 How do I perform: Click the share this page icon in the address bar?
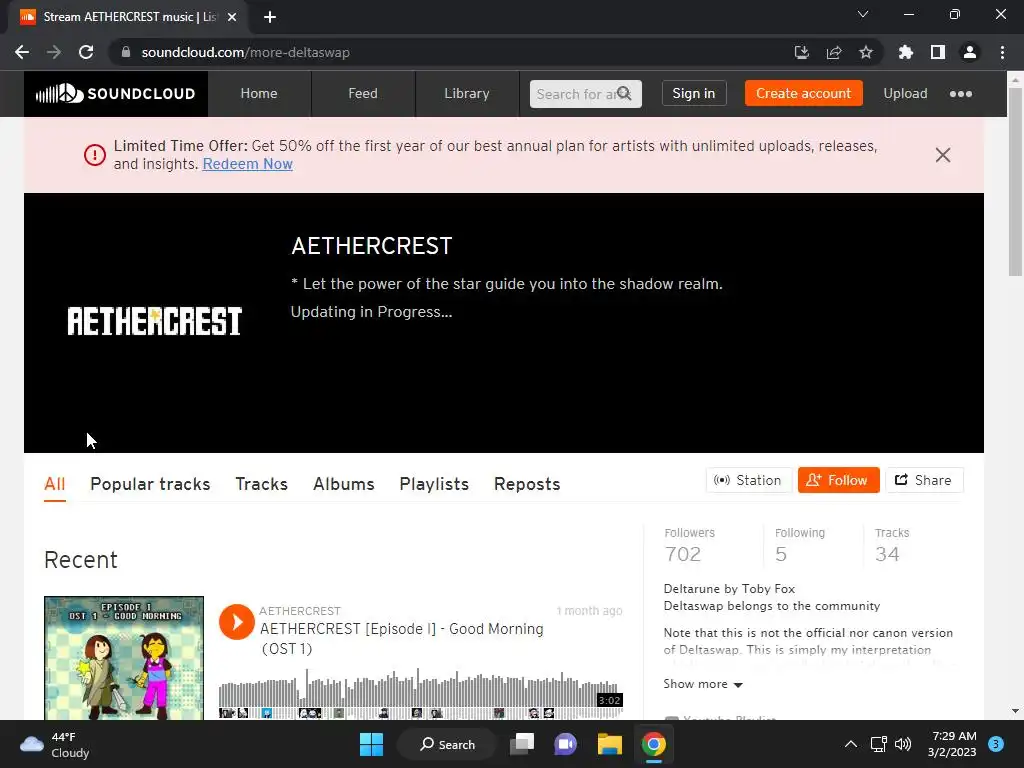tap(834, 52)
